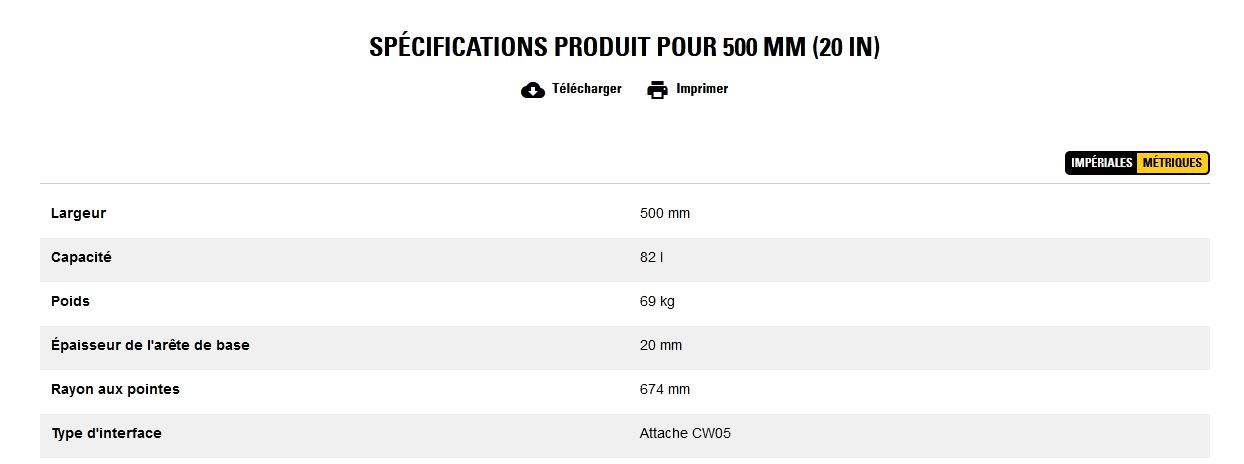Click the divider line above the table

coord(624,184)
